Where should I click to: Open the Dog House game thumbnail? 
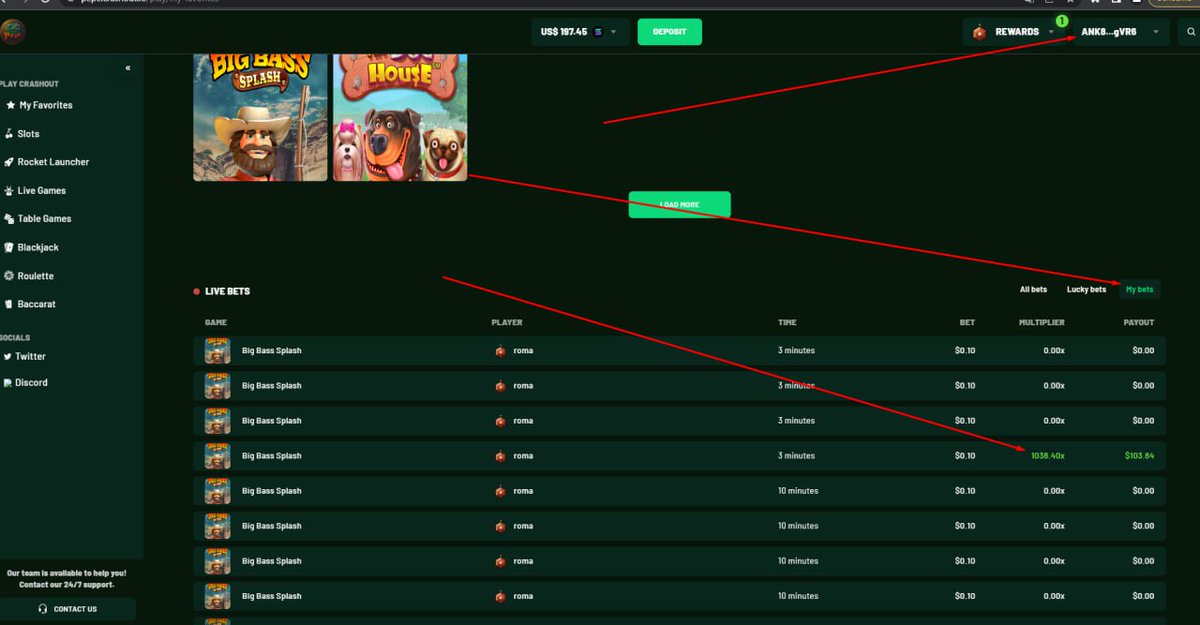pyautogui.click(x=400, y=118)
